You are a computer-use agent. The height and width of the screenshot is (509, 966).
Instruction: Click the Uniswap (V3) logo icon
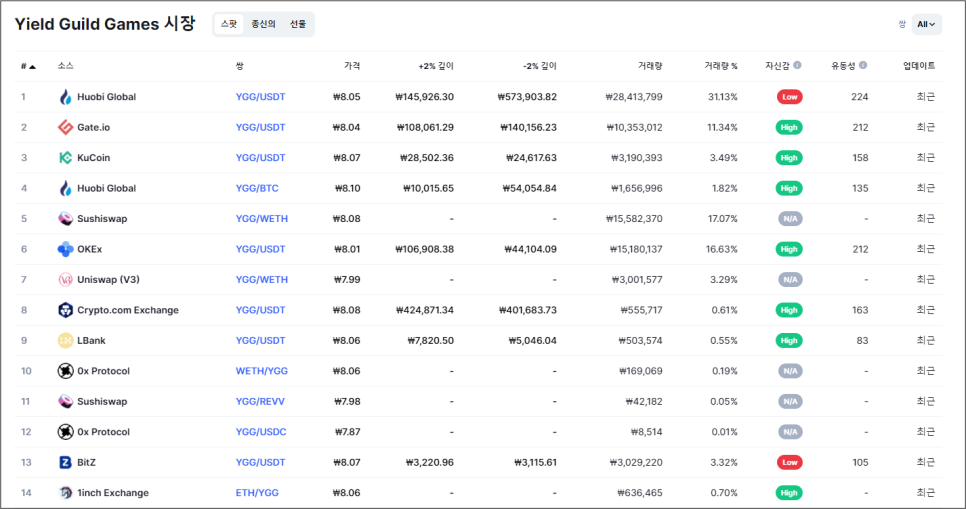coord(65,280)
